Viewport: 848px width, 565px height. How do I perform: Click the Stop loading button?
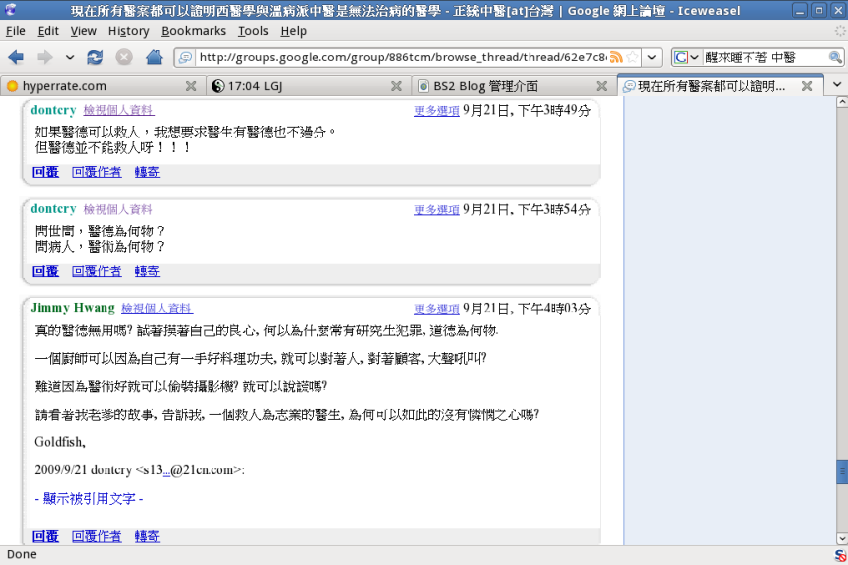(124, 57)
